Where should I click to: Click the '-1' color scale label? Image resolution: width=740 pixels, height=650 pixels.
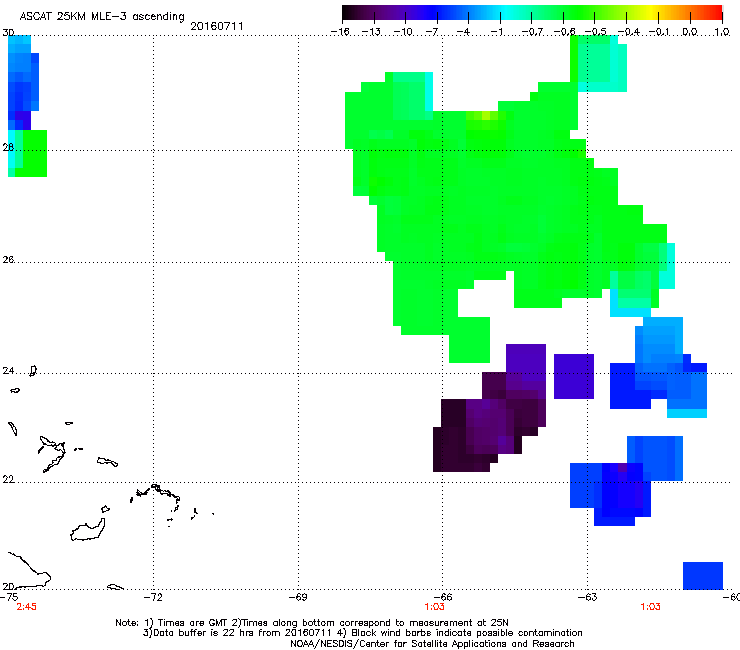496,32
